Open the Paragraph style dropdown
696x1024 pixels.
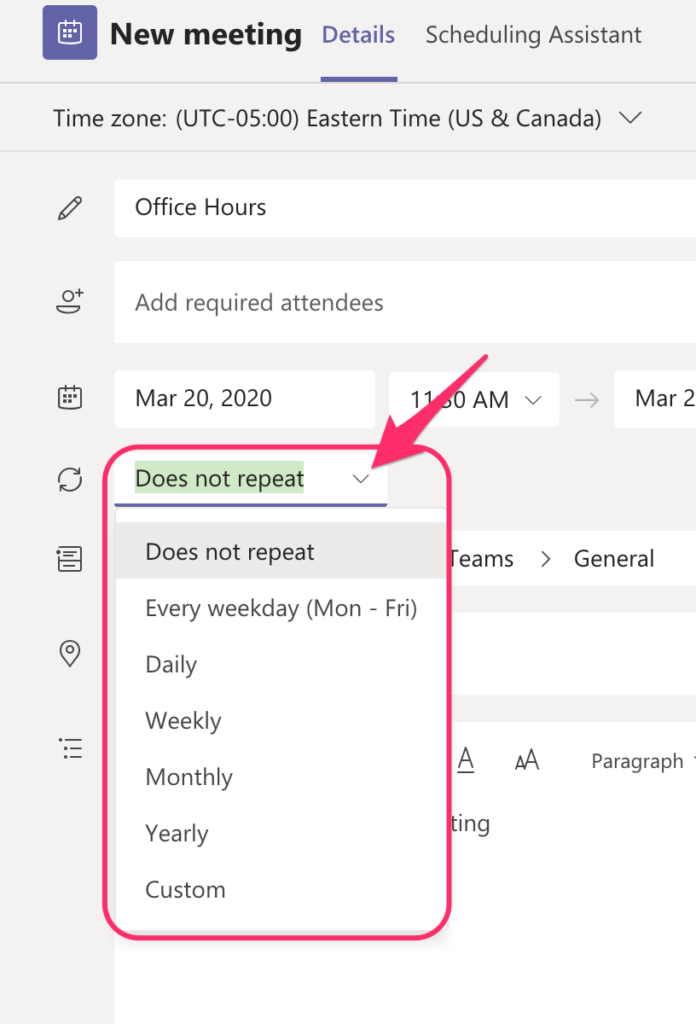tap(637, 761)
